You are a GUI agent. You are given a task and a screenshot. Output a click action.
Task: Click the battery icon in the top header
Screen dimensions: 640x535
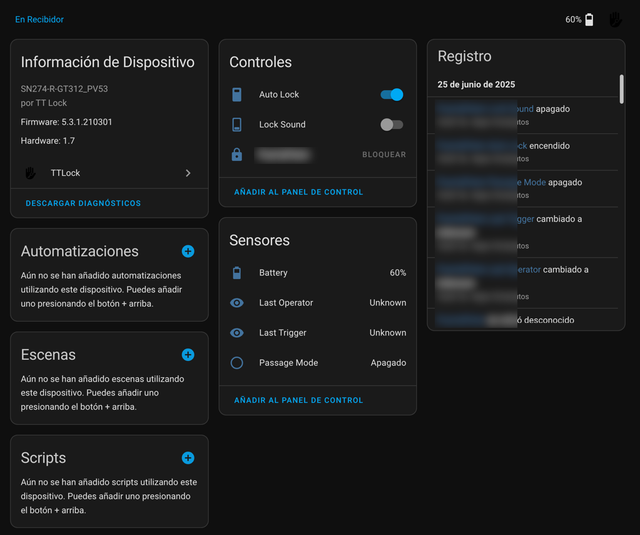[589, 20]
